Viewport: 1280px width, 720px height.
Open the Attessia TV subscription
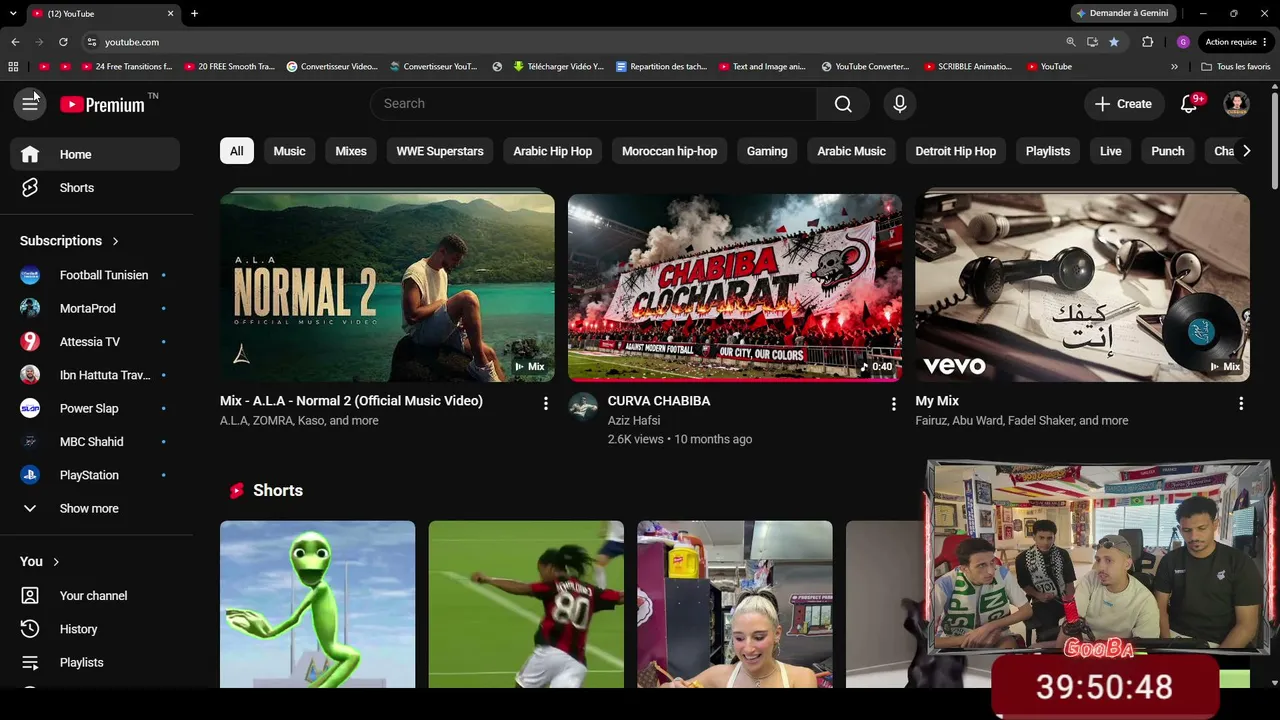pos(95,342)
